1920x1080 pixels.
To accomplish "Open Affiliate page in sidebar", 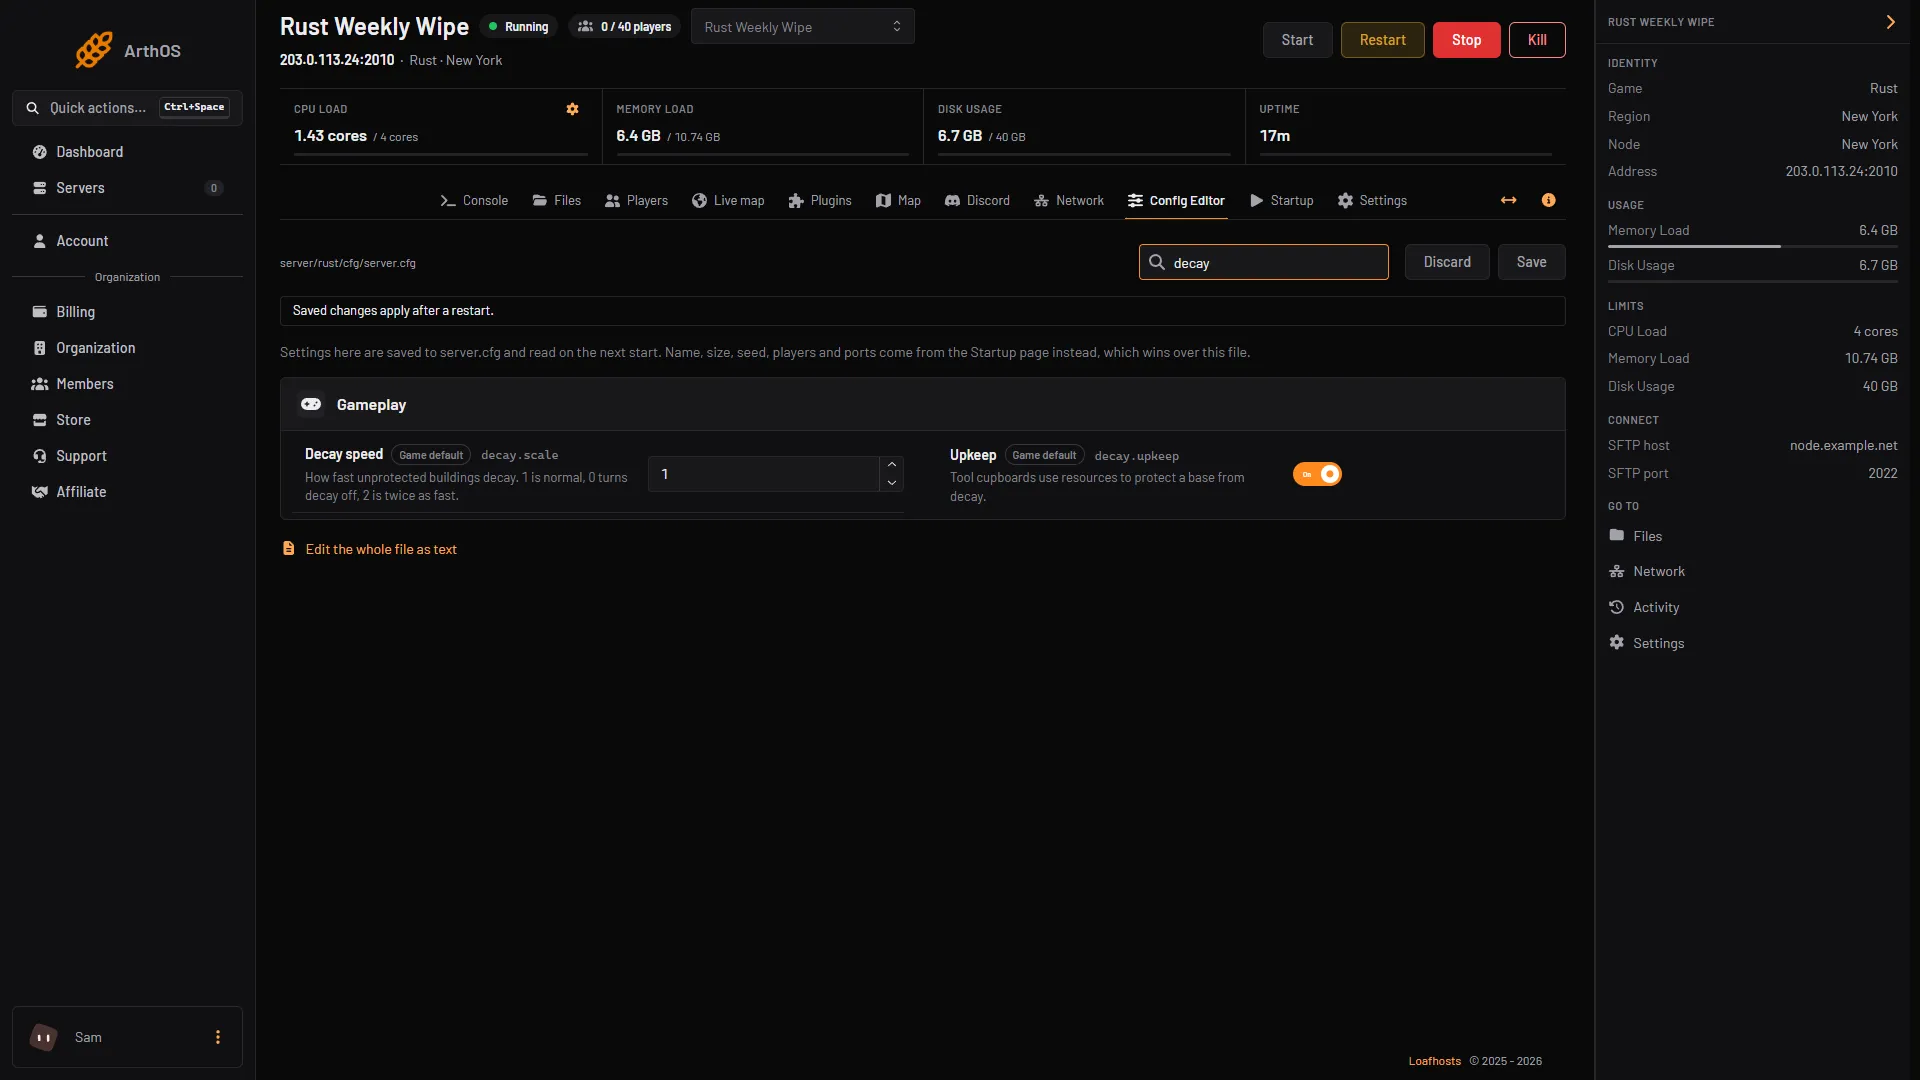I will tap(127, 492).
